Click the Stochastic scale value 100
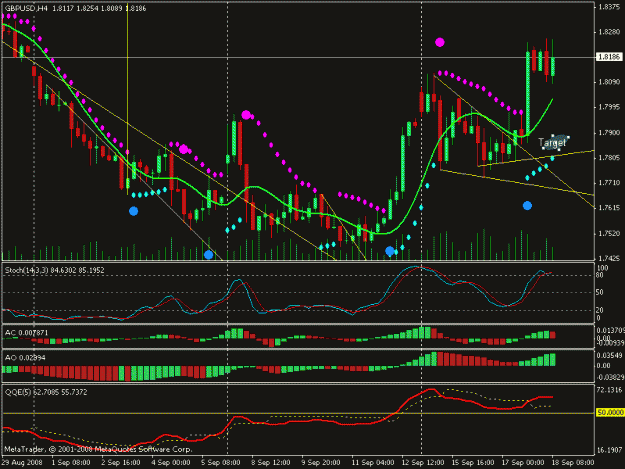This screenshot has height=469, width=625. click(x=602, y=268)
